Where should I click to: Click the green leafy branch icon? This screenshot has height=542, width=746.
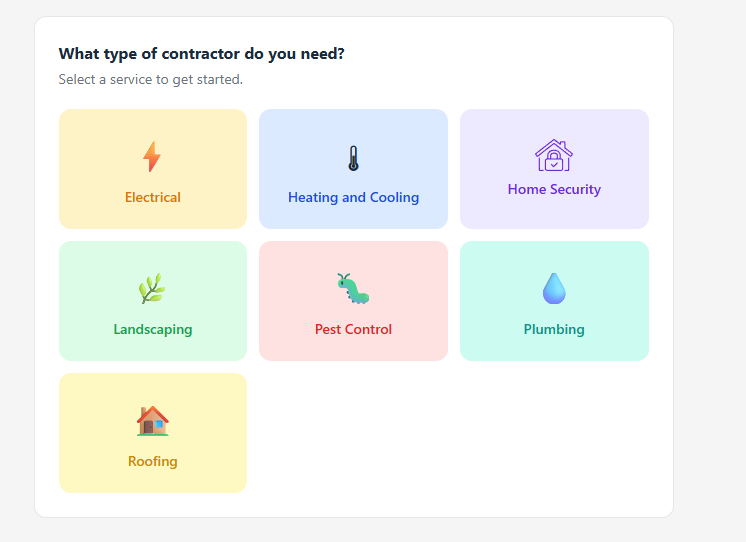[152, 288]
